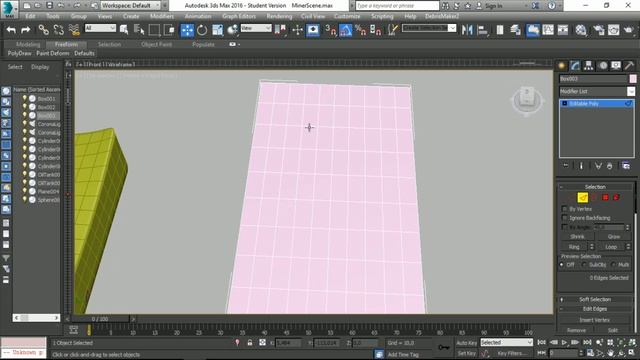Toggle Percent Snap icon
640x360 pixels.
360,30
